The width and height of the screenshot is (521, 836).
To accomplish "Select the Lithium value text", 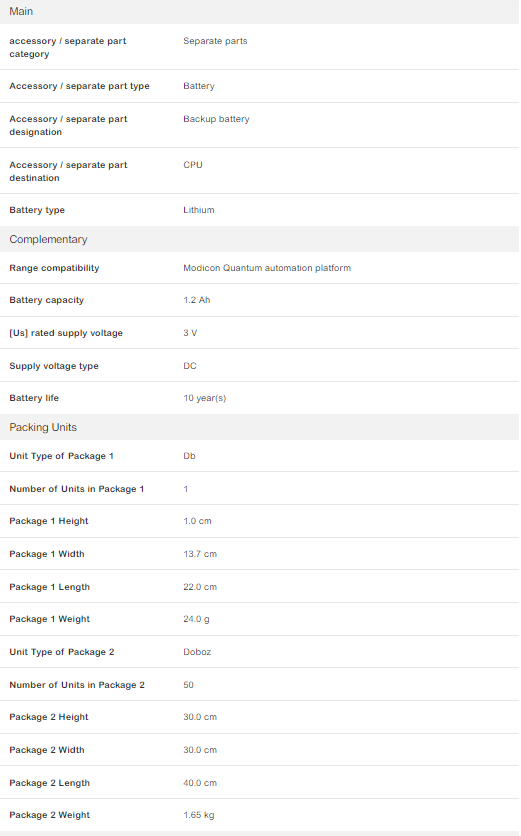I will pyautogui.click(x=198, y=210).
